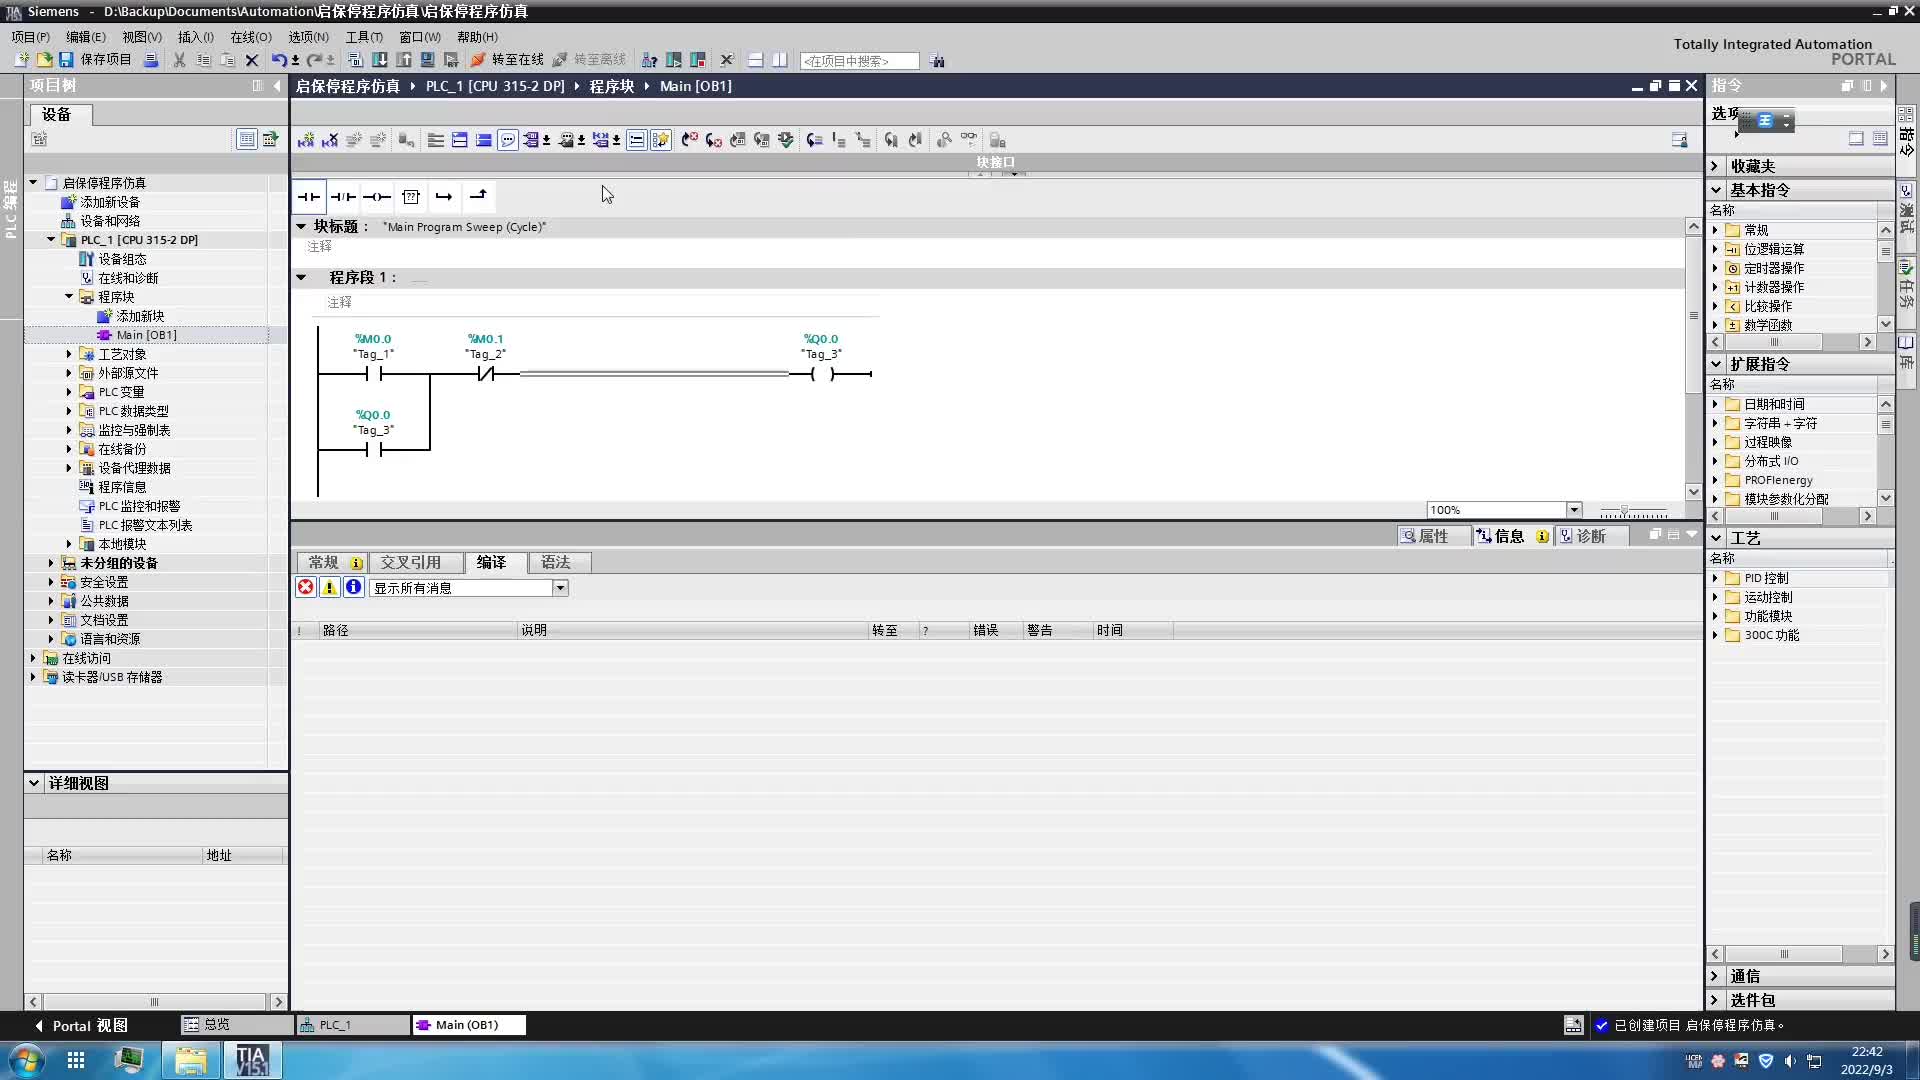Click the search-in-project binoculars icon
The width and height of the screenshot is (1920, 1080).
(x=937, y=61)
